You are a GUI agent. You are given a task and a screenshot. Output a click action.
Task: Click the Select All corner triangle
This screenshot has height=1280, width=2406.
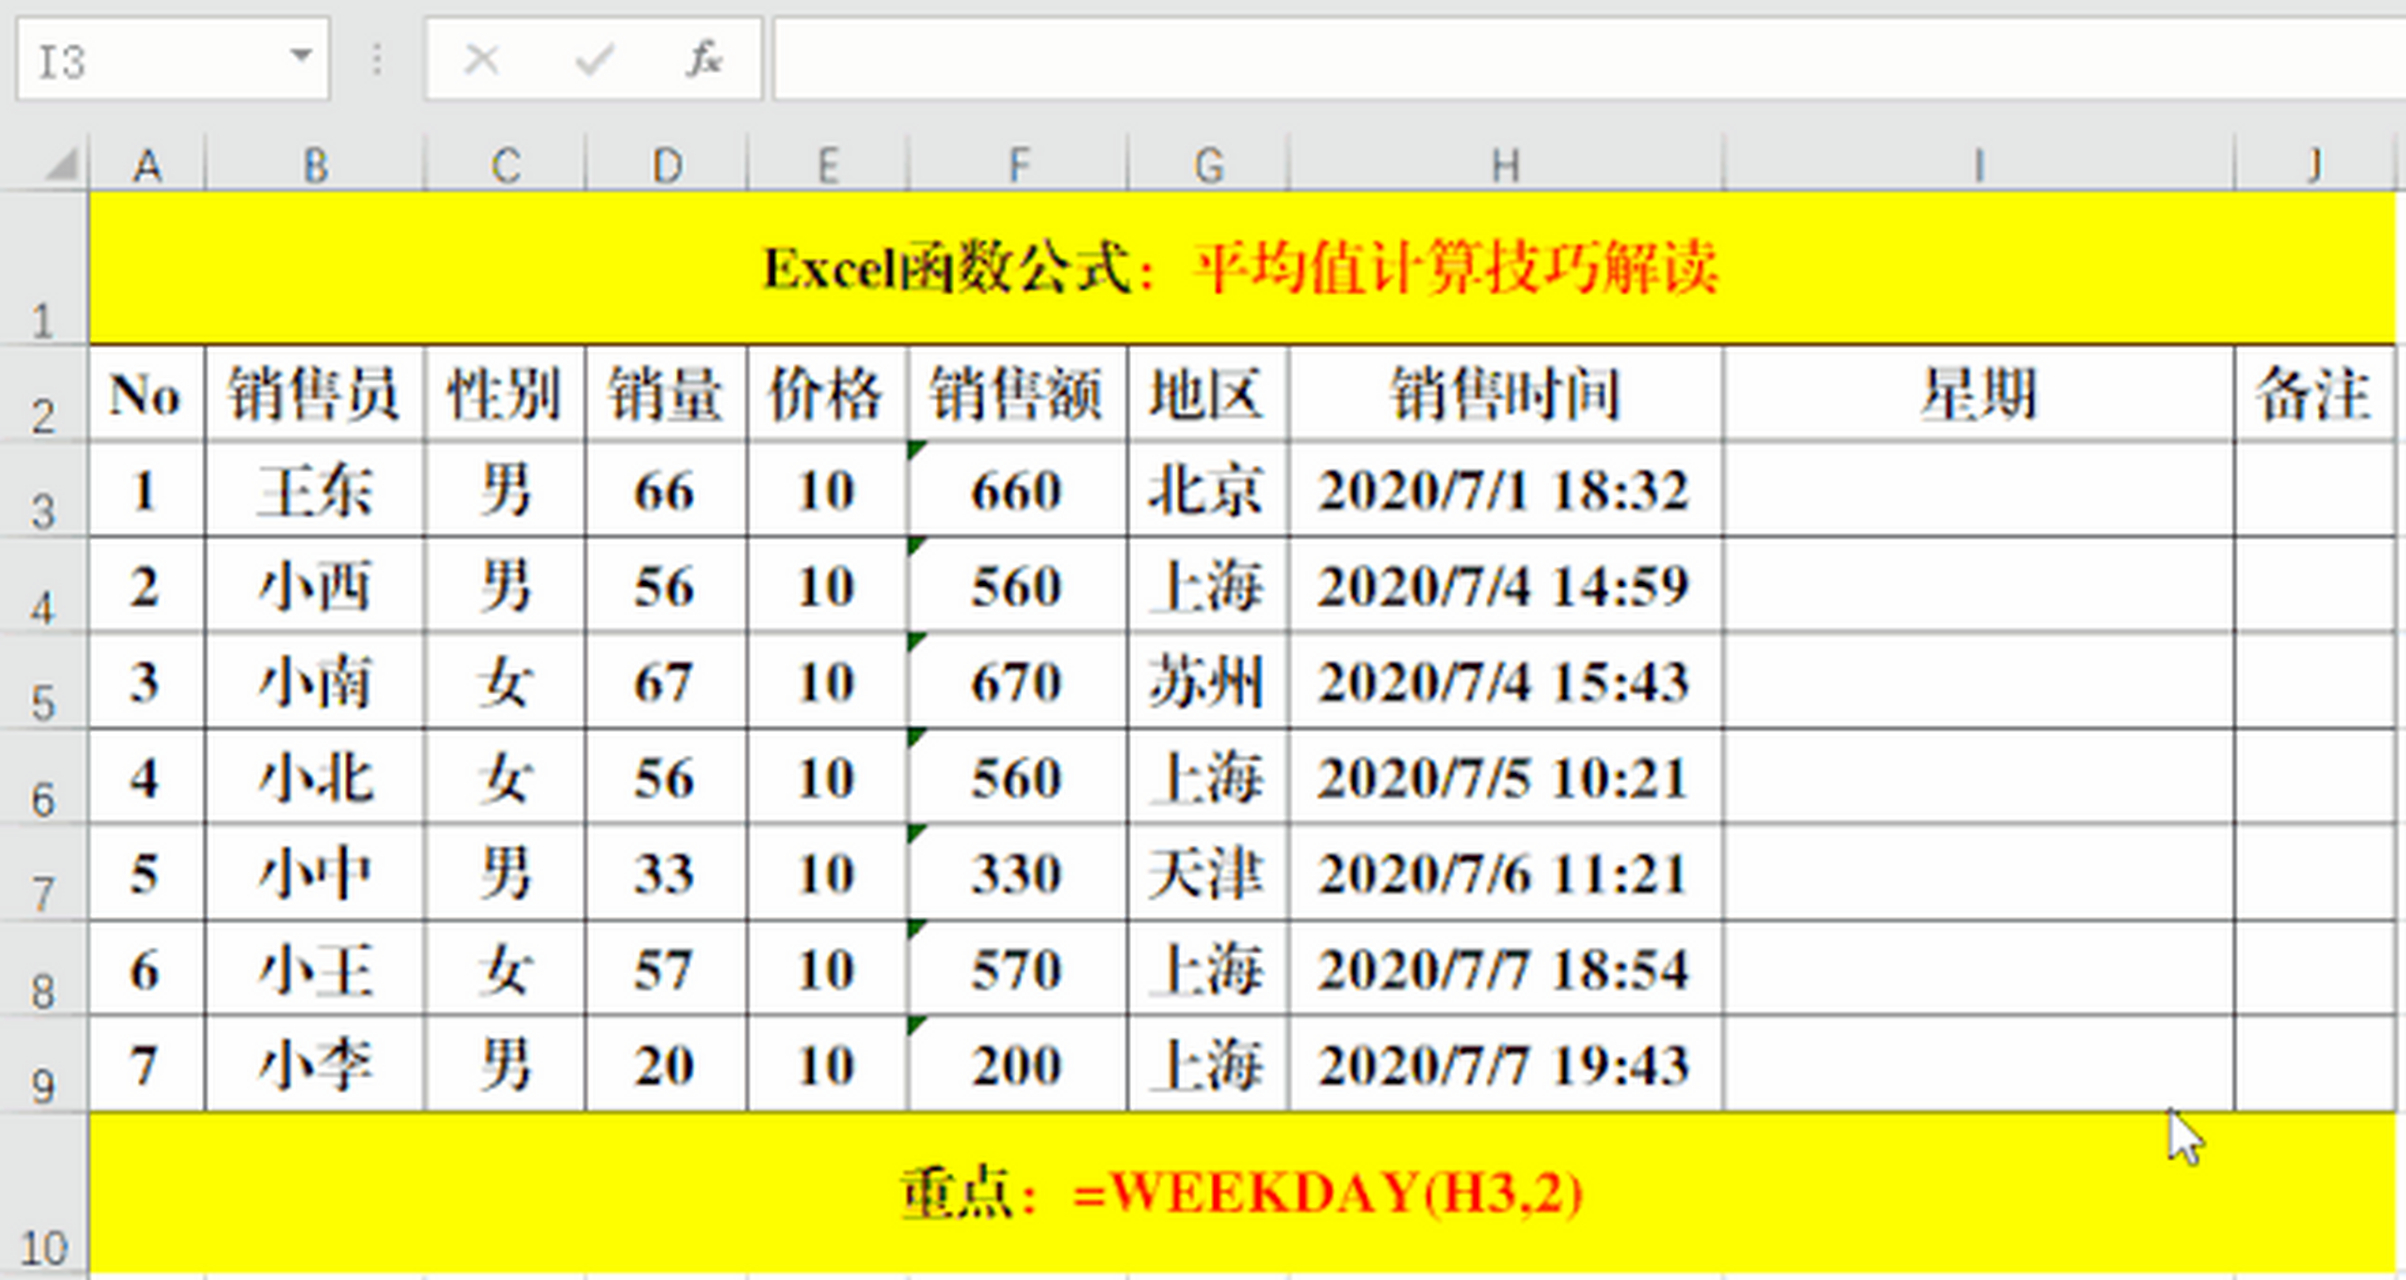tap(60, 164)
